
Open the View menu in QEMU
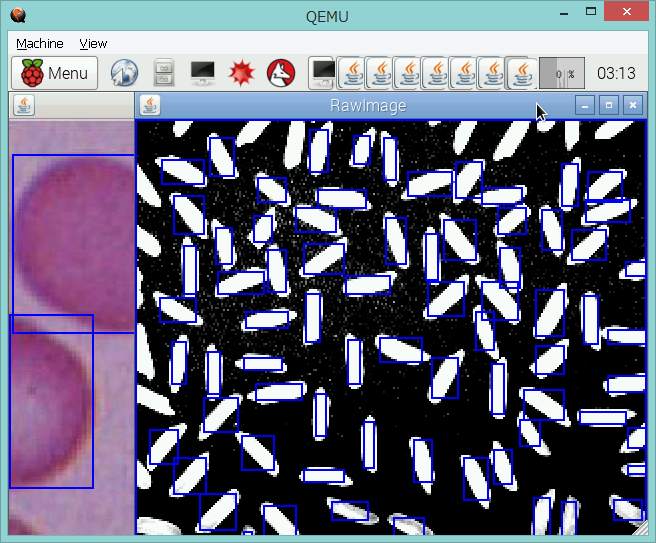(x=93, y=44)
